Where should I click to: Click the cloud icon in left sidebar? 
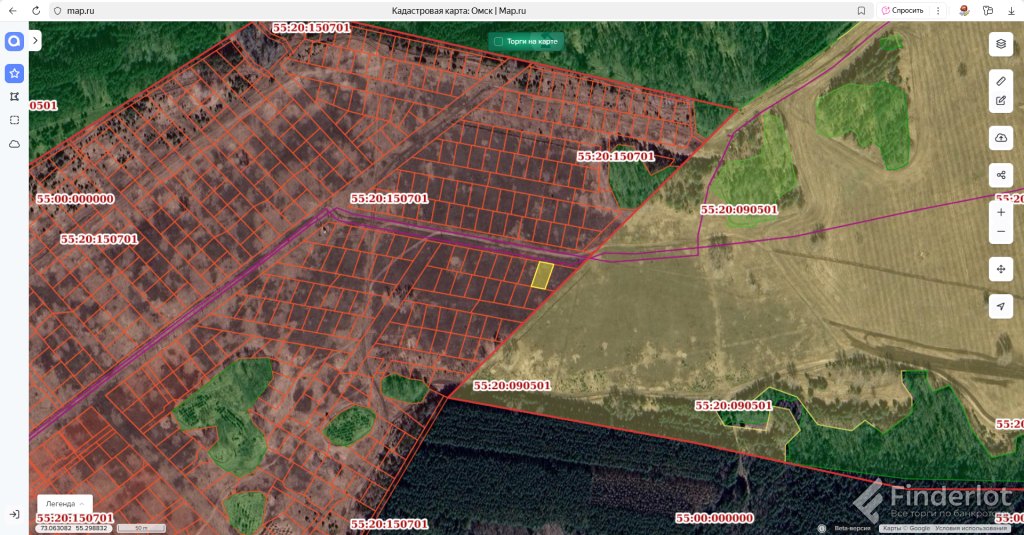[x=14, y=144]
